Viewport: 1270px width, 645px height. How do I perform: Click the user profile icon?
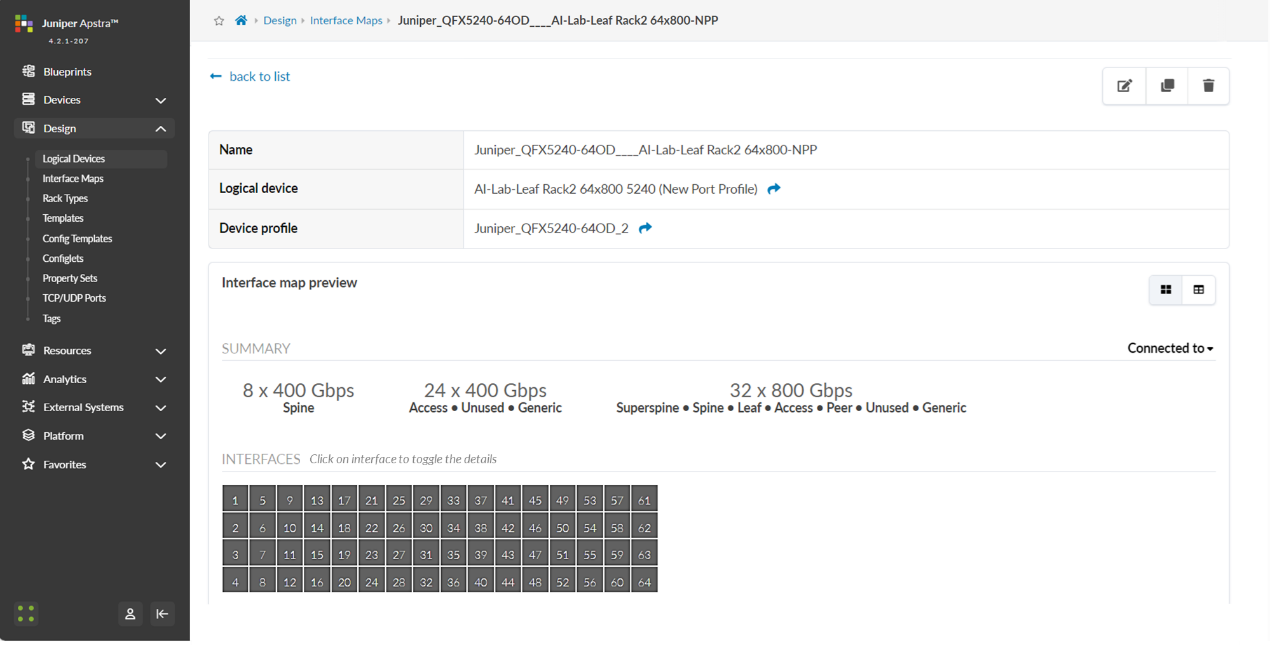click(x=130, y=614)
